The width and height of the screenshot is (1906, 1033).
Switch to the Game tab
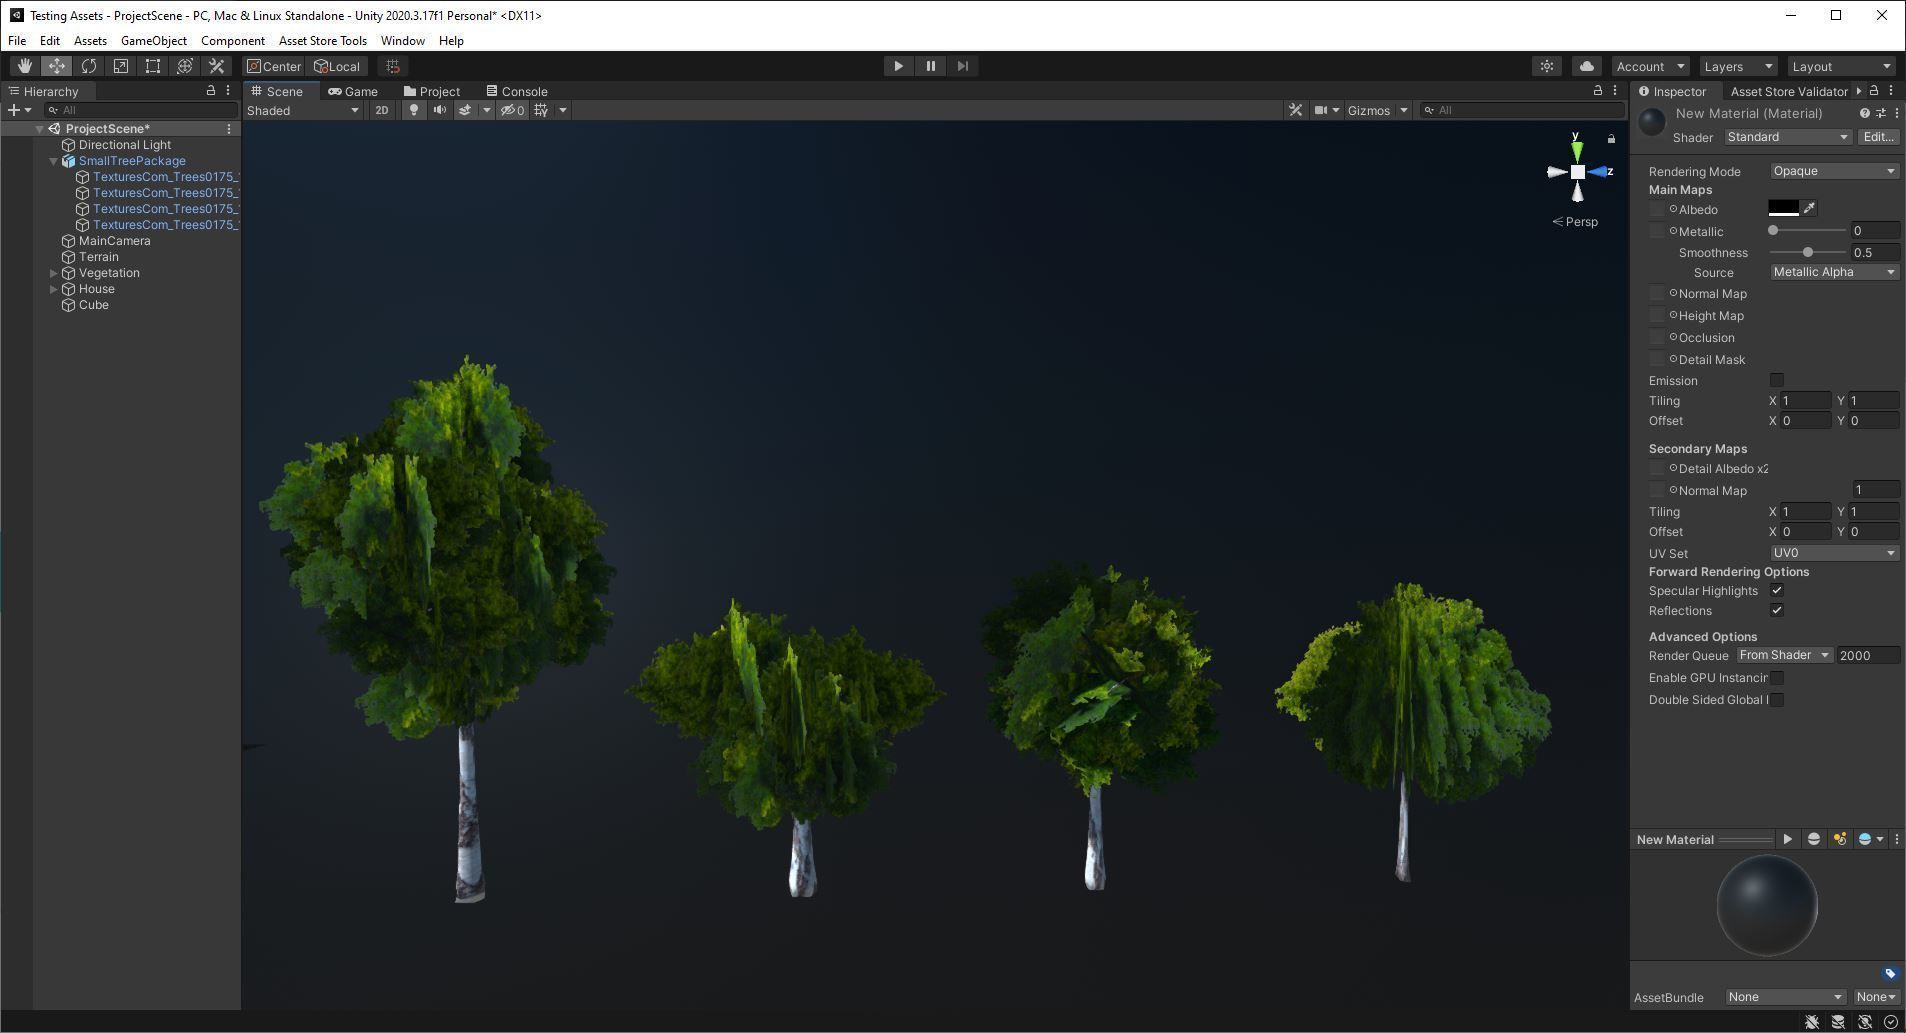tap(353, 91)
